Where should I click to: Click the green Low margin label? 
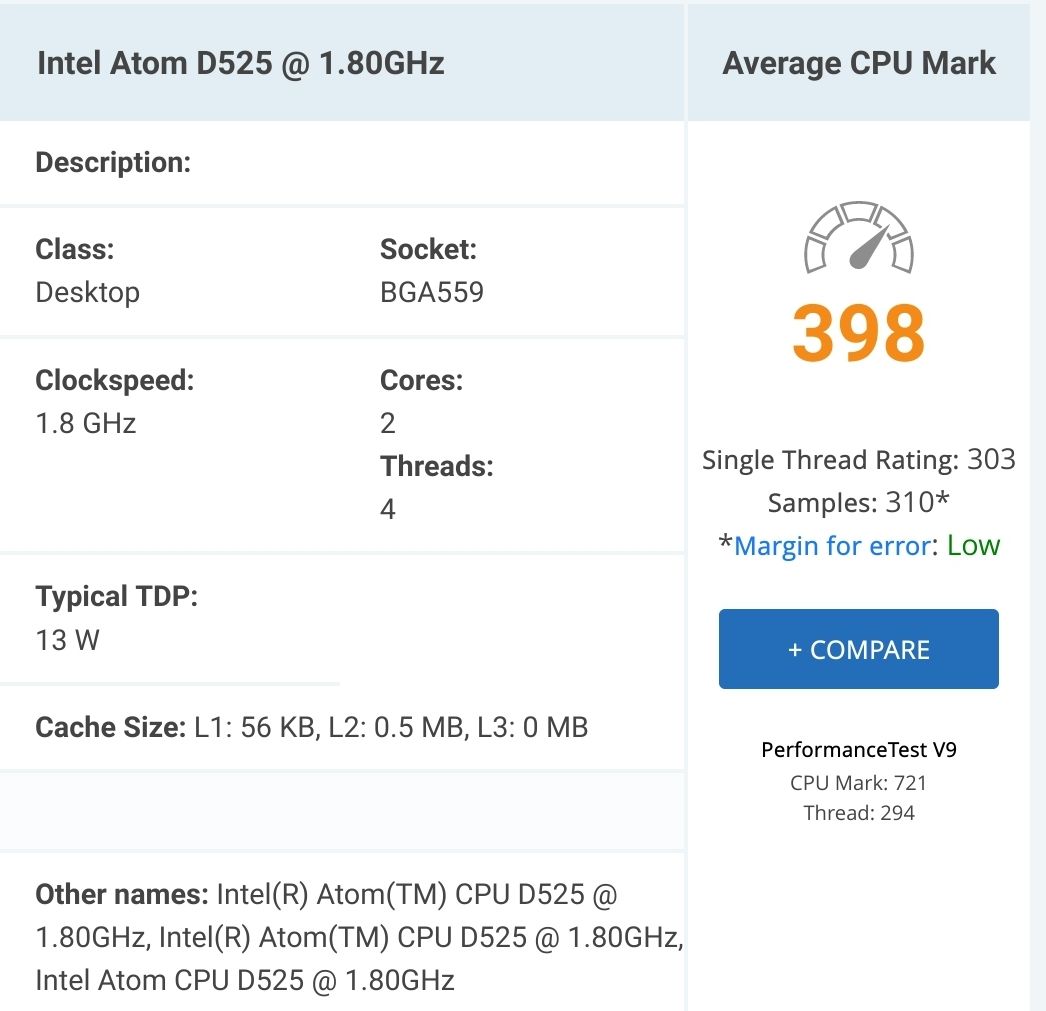(x=973, y=545)
